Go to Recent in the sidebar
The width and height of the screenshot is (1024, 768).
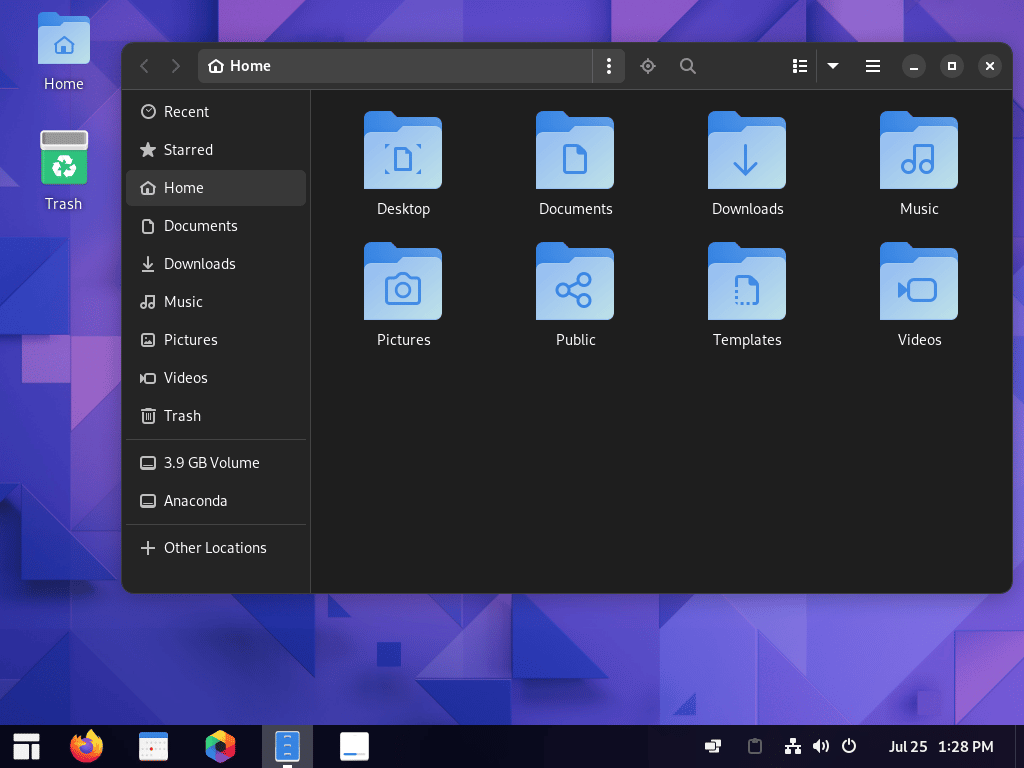(216, 112)
